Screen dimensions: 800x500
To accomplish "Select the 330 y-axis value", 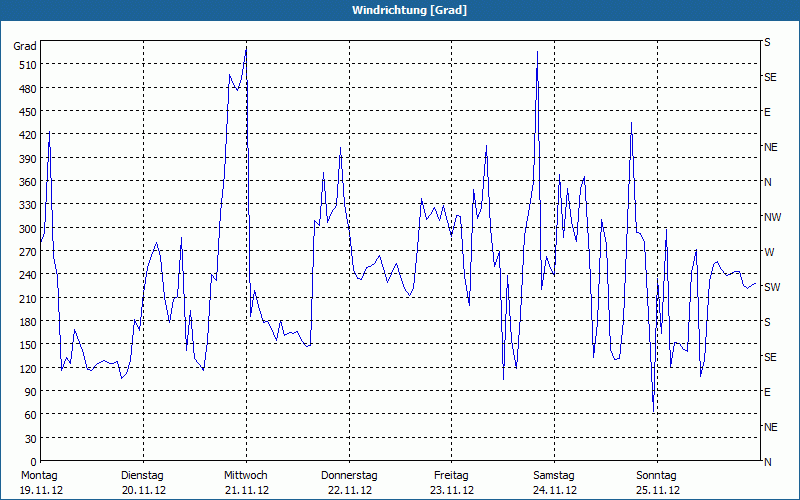I will point(28,205).
